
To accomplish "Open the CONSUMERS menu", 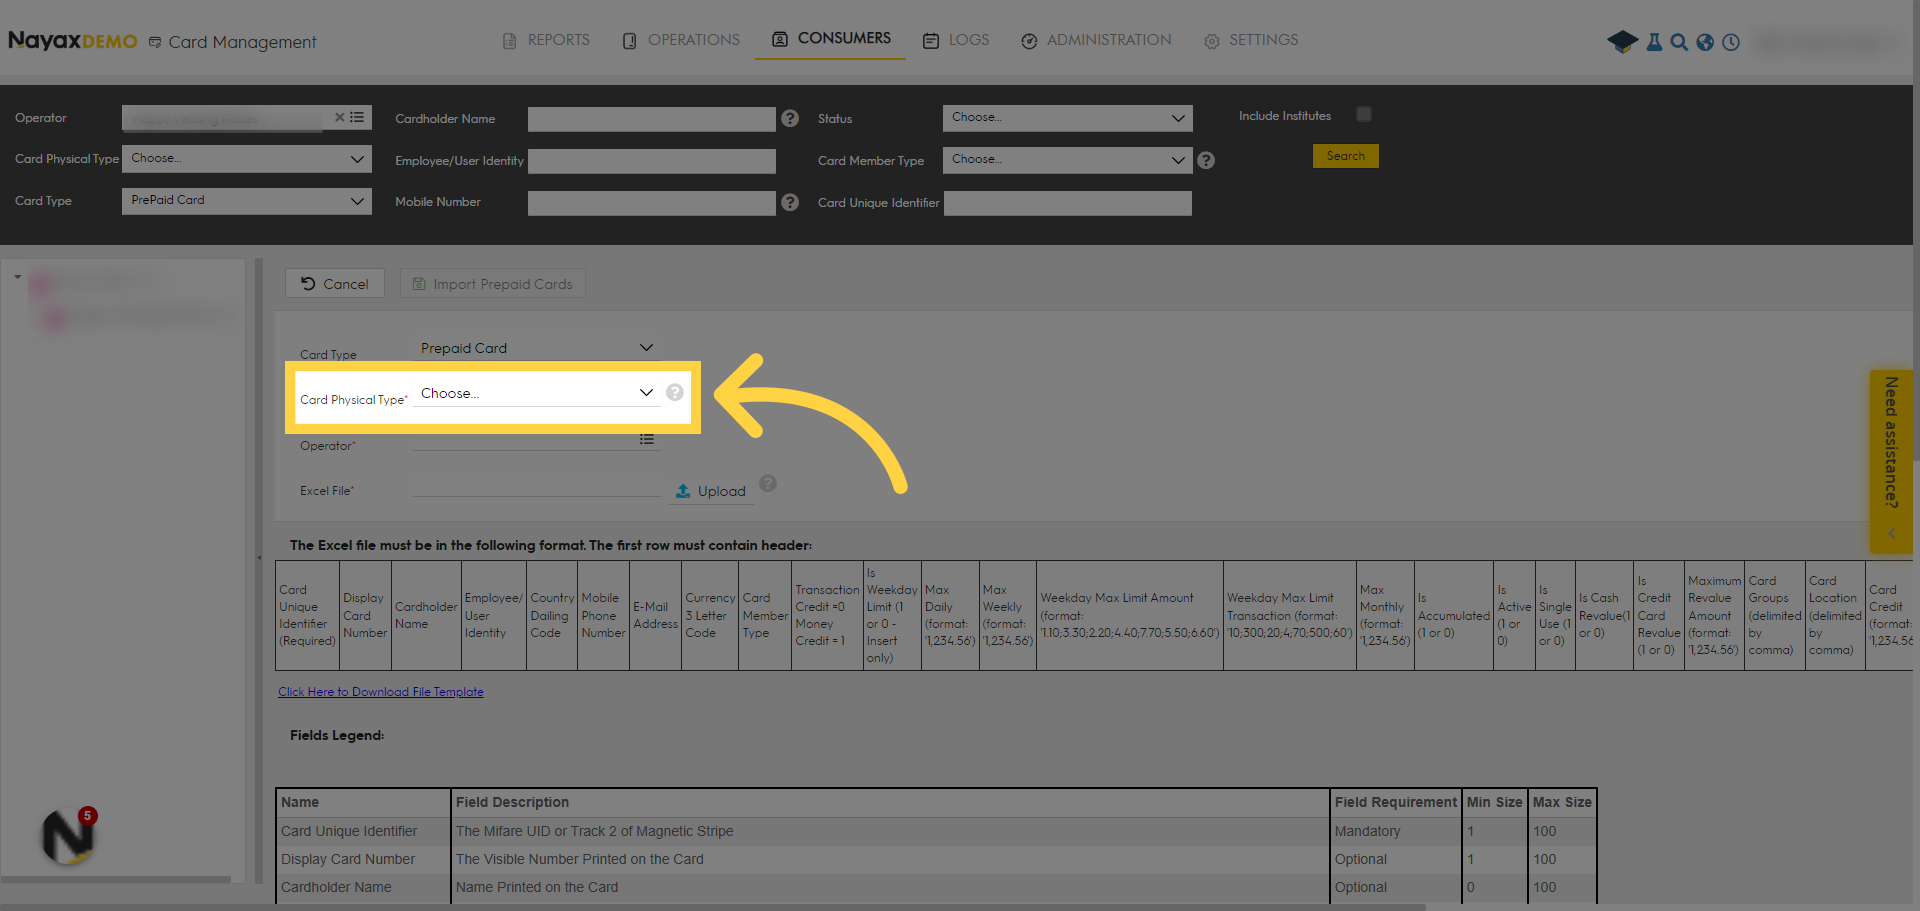I will [831, 38].
